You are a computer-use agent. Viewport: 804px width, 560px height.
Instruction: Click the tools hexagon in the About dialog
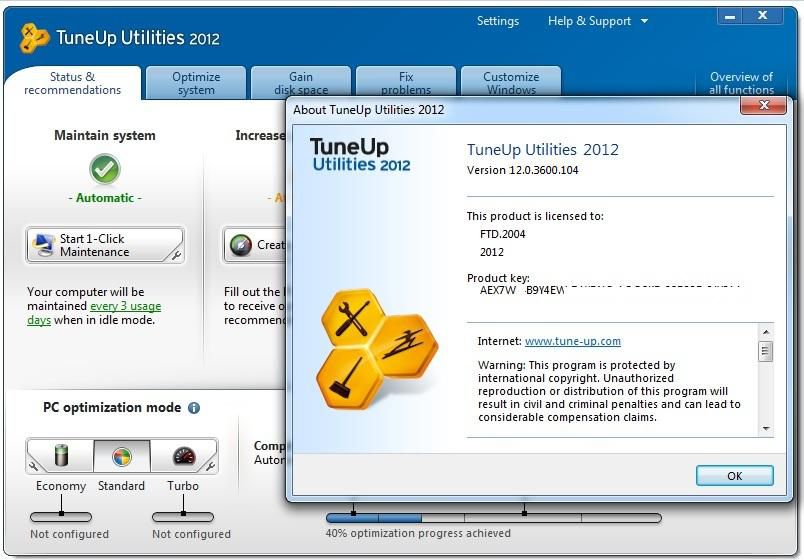point(352,318)
